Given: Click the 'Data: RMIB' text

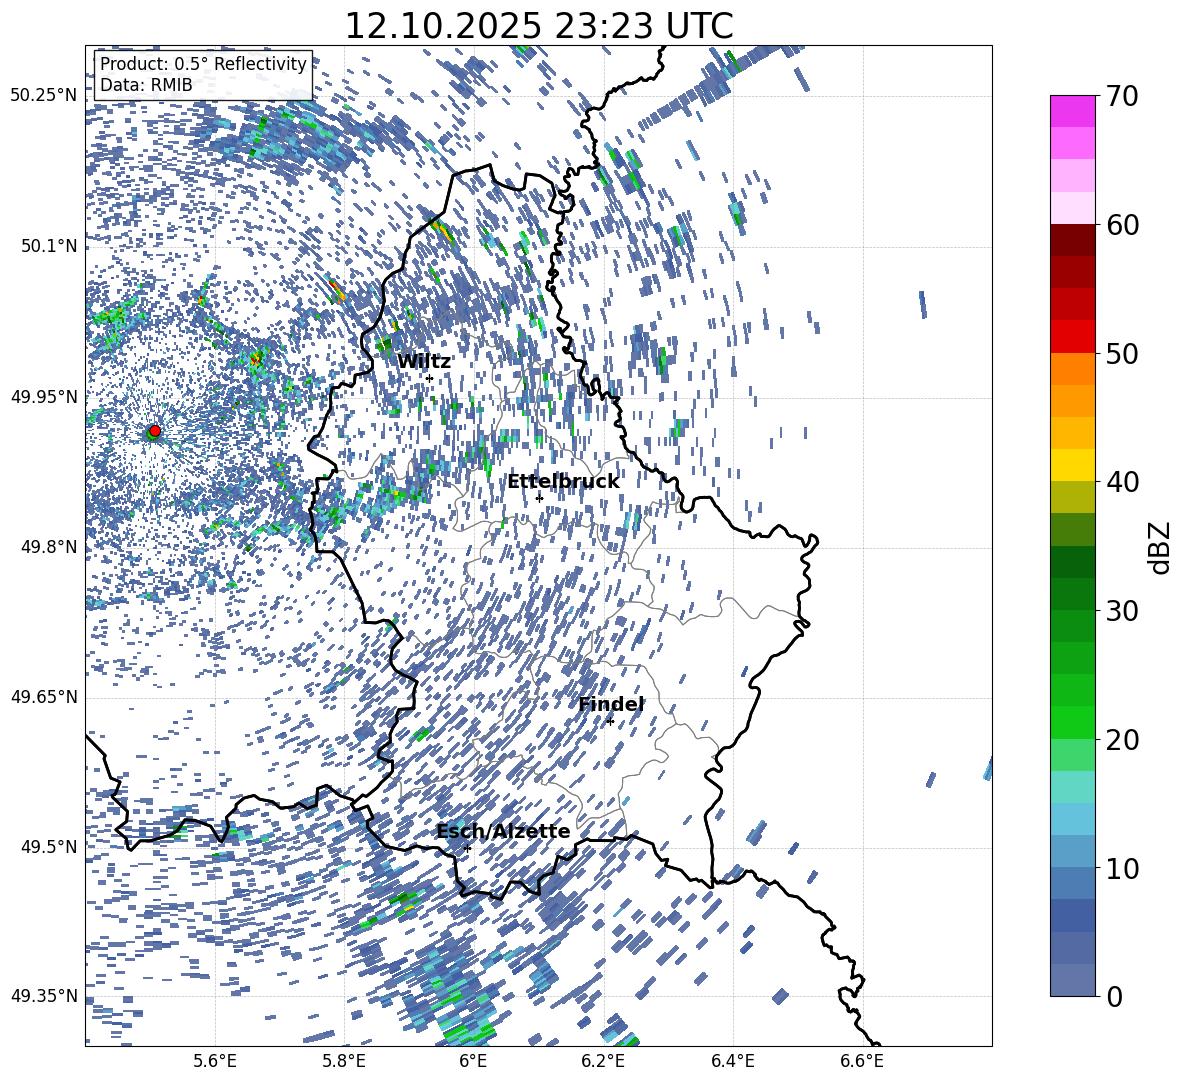Looking at the screenshot, I should [x=146, y=85].
